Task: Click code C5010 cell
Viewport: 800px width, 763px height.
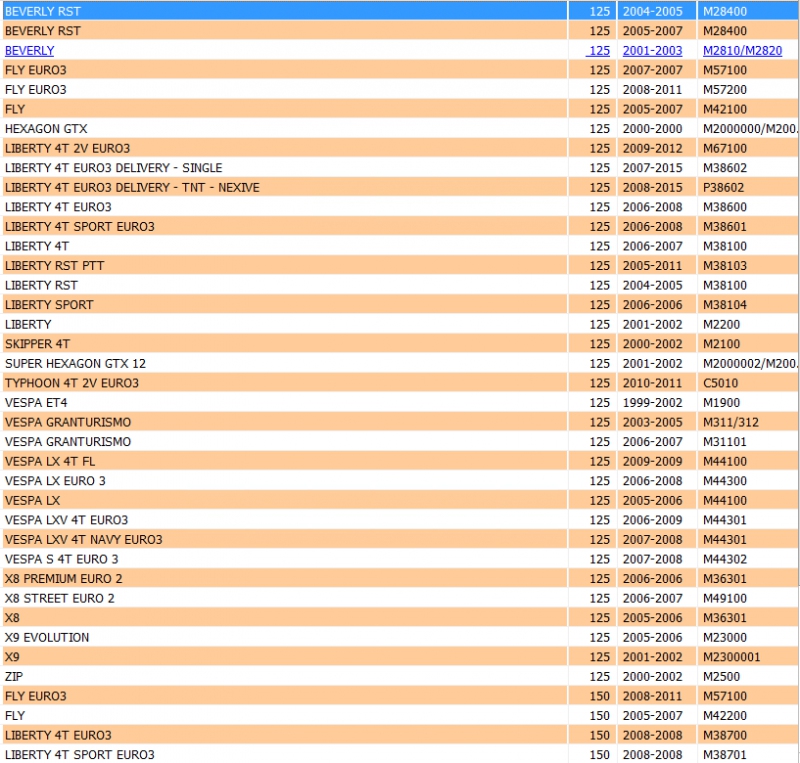Action: click(747, 383)
